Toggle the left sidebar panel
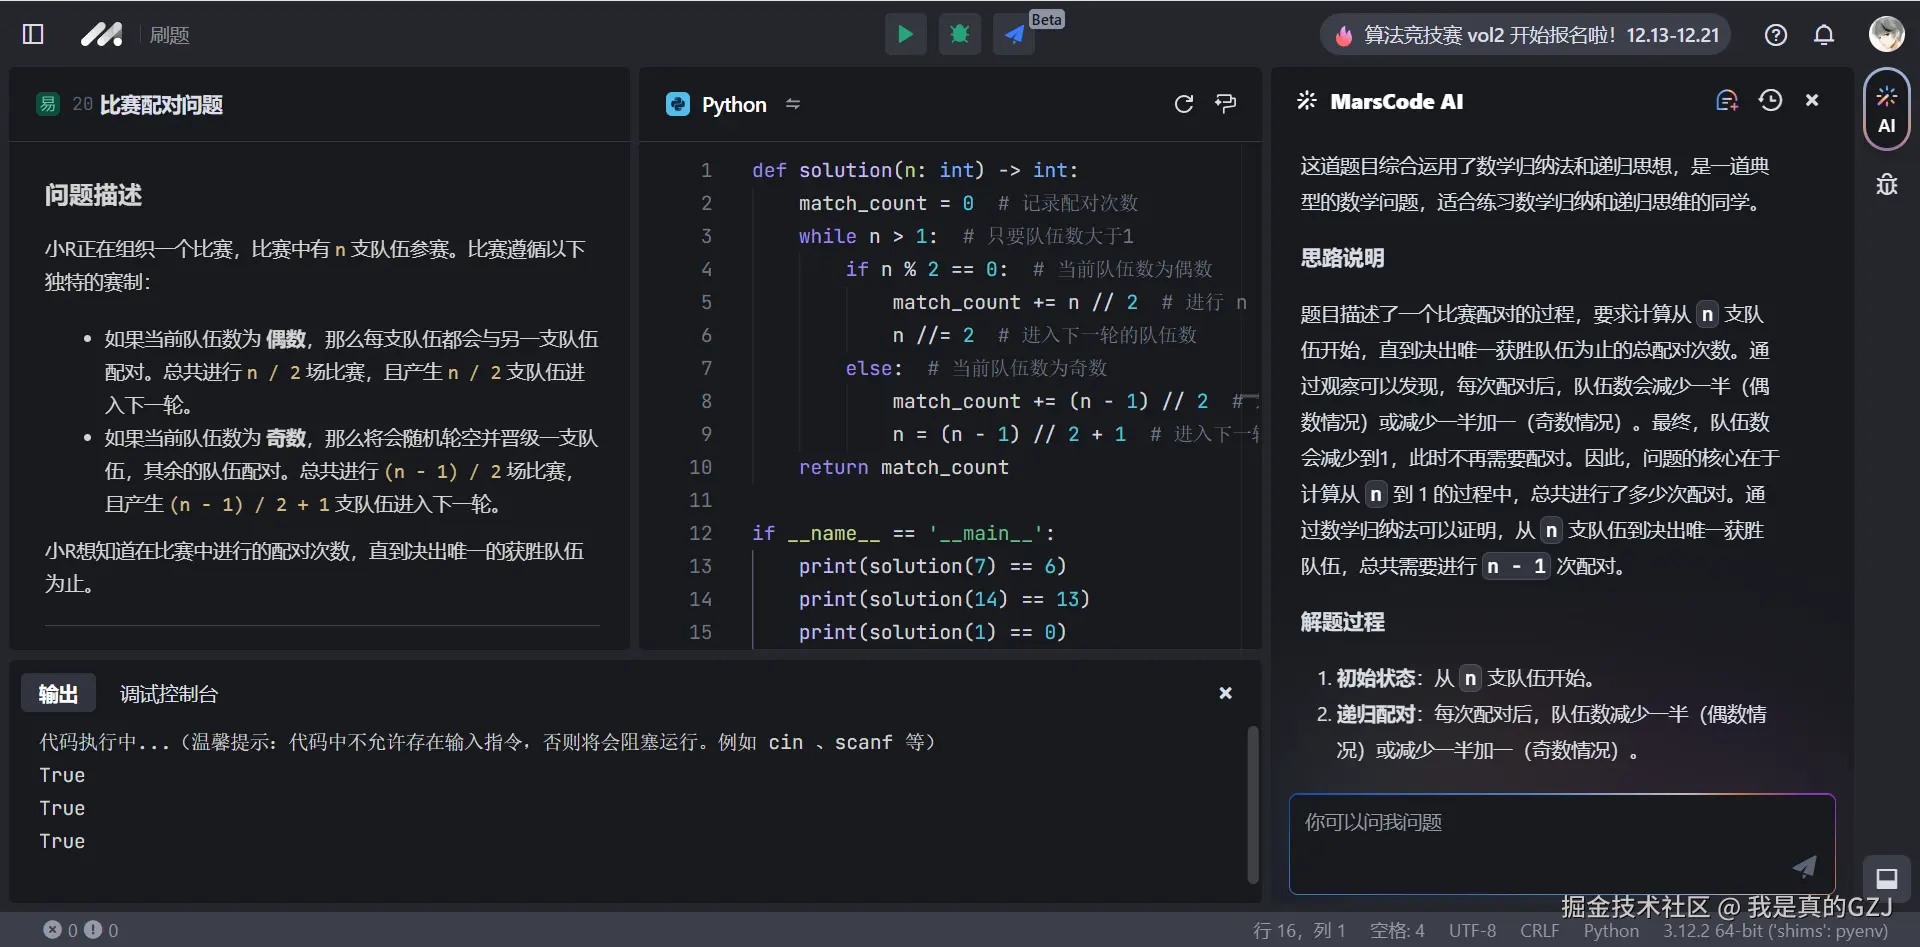 [x=33, y=34]
